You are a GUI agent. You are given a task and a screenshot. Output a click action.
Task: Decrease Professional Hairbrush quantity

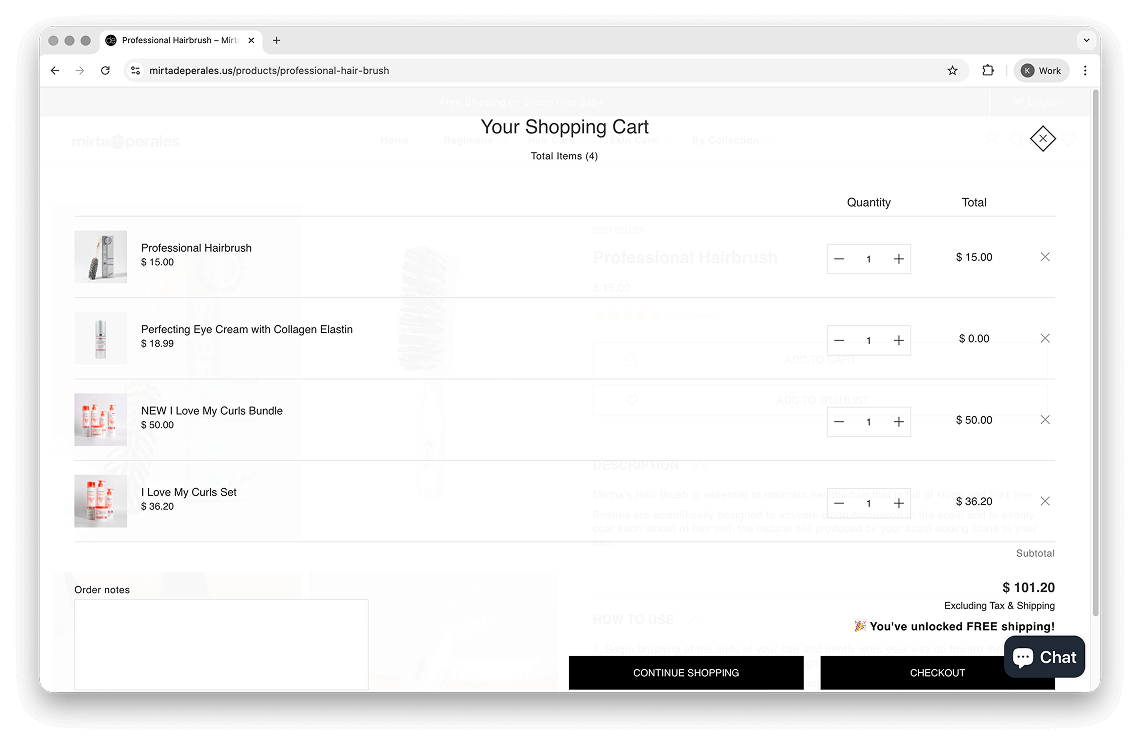pyautogui.click(x=839, y=259)
